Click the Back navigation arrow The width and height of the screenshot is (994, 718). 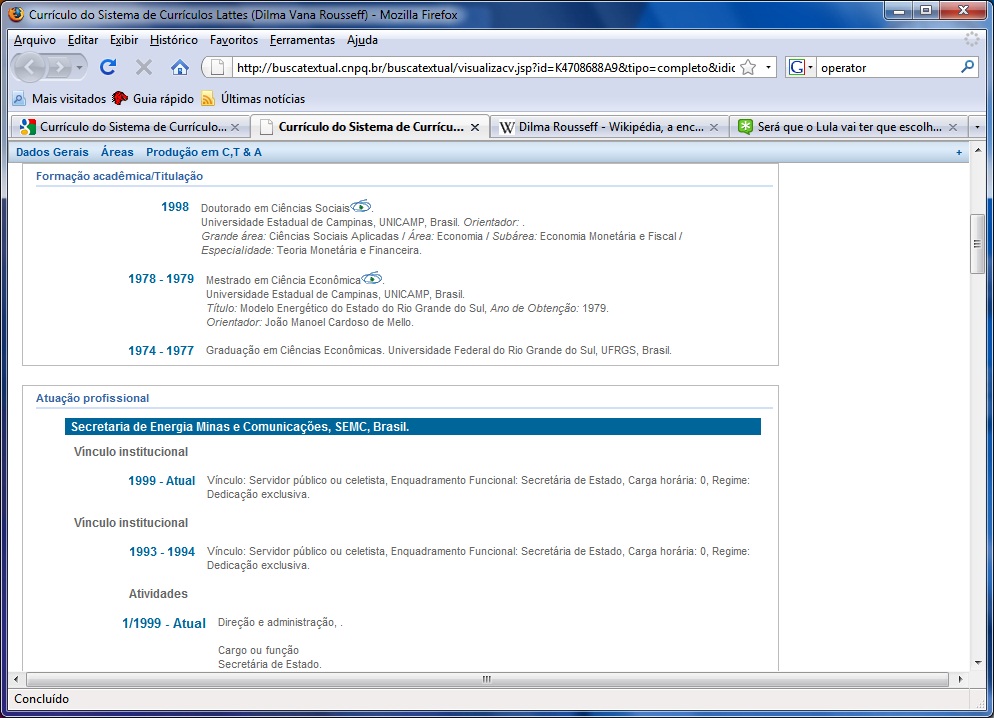pos(33,67)
